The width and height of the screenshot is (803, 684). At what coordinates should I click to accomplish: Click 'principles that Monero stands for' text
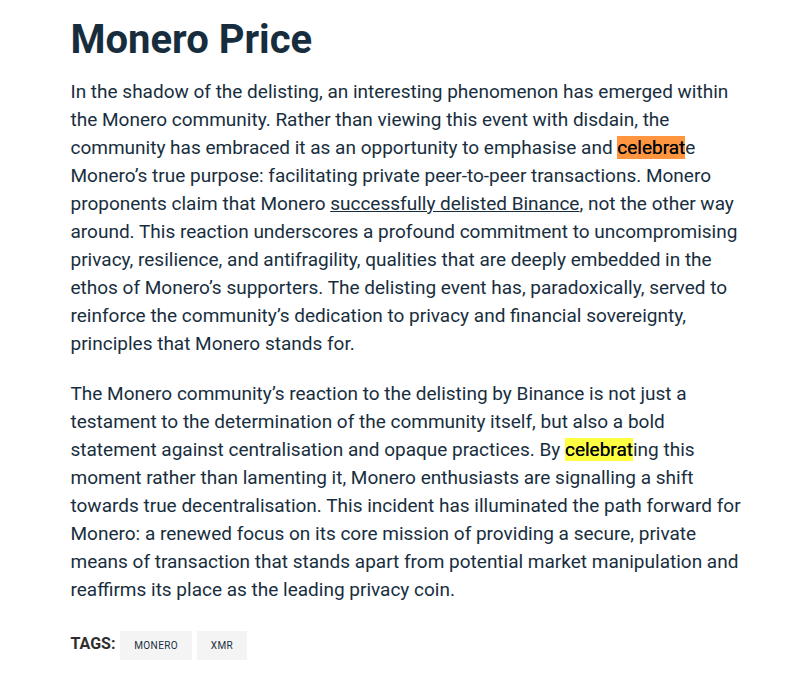210,344
